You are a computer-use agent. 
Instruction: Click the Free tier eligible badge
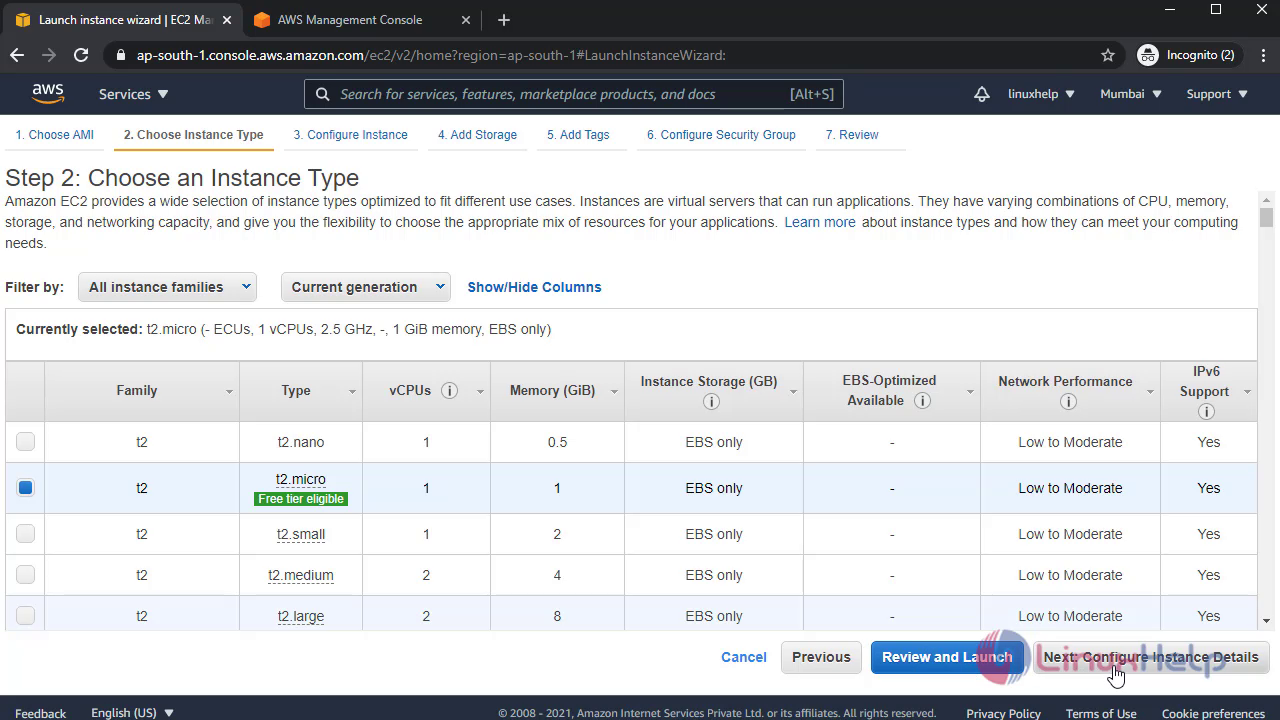(x=301, y=499)
